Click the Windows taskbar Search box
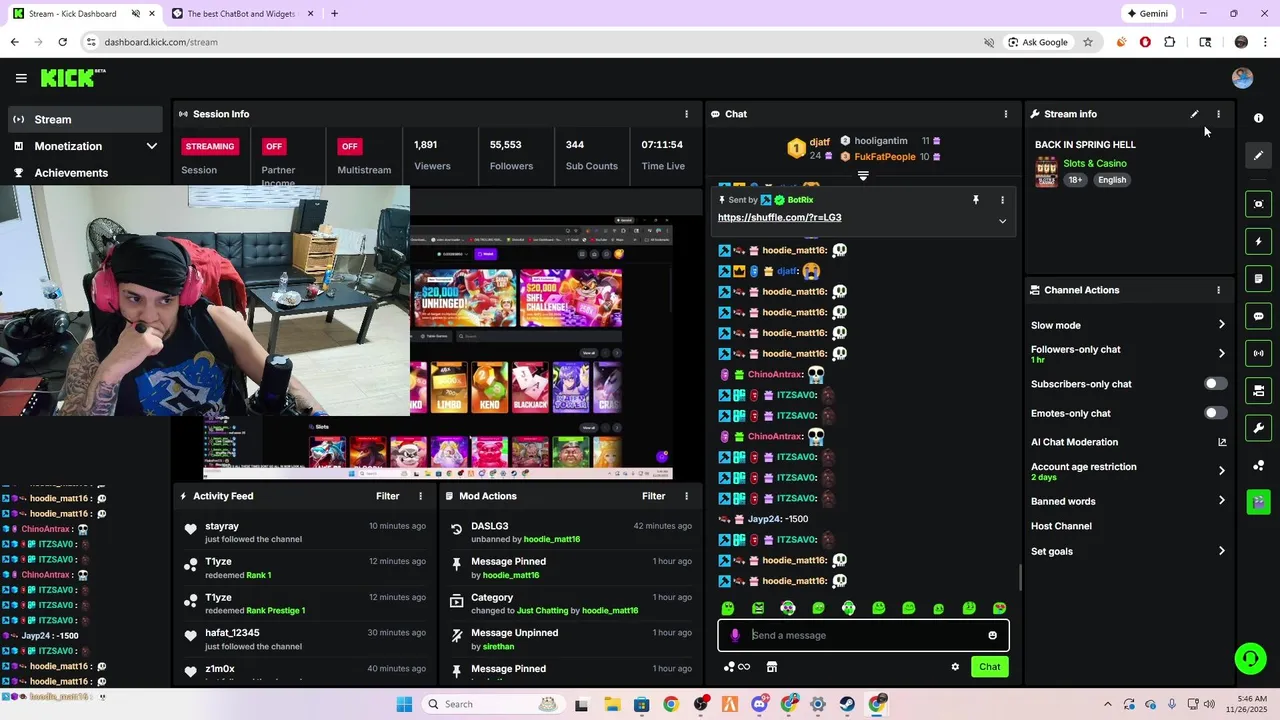 (493, 704)
